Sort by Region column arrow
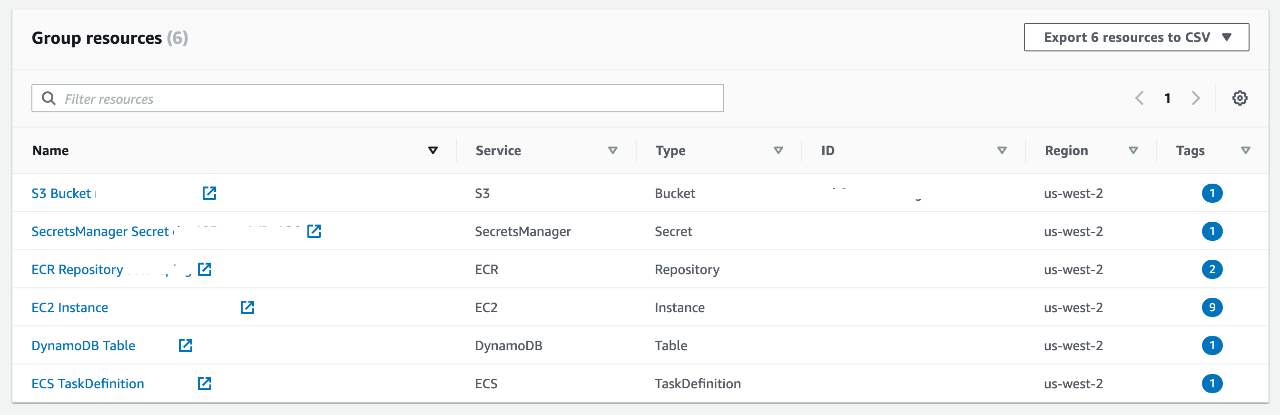 pos(1133,151)
